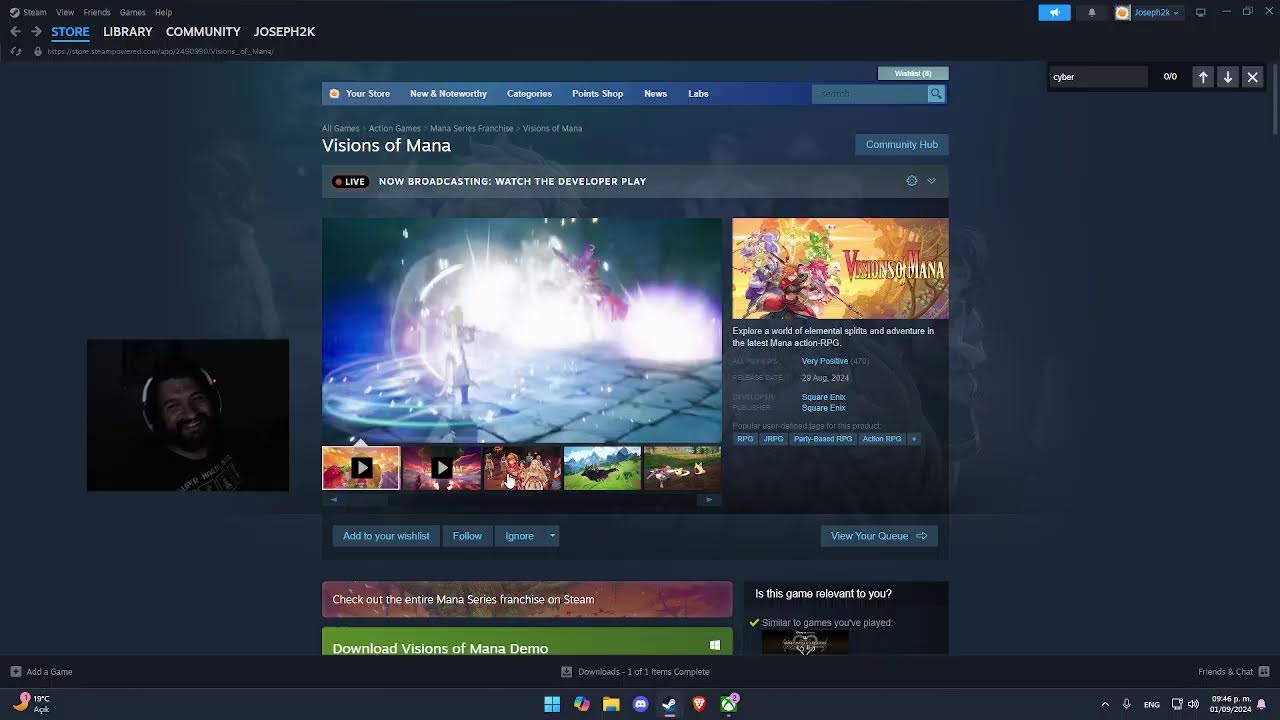Click the Wishlist (8) button
1280x720 pixels.
tap(913, 73)
